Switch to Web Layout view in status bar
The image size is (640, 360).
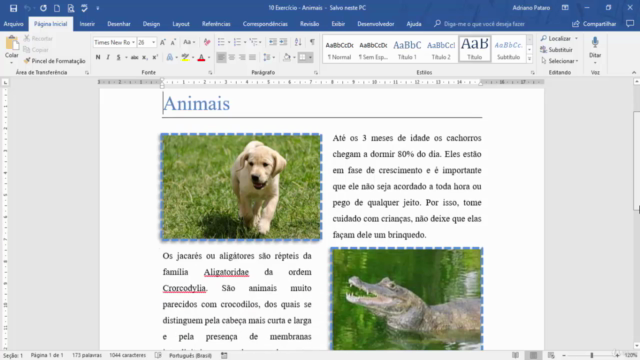(551, 356)
